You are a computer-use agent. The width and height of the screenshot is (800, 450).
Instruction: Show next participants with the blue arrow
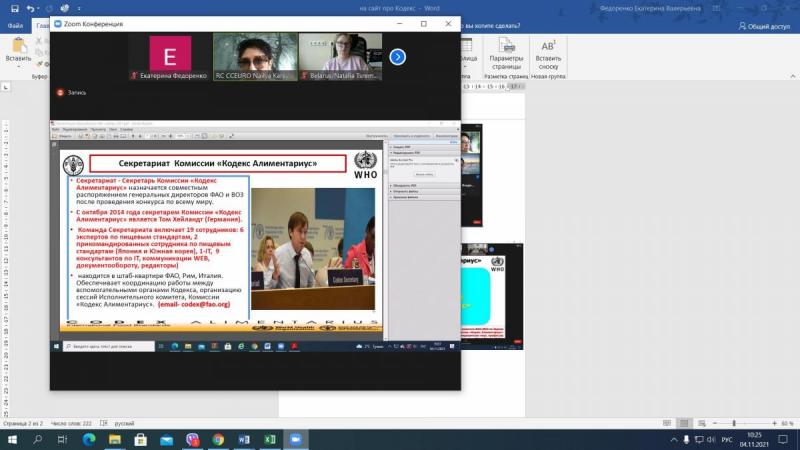(397, 57)
